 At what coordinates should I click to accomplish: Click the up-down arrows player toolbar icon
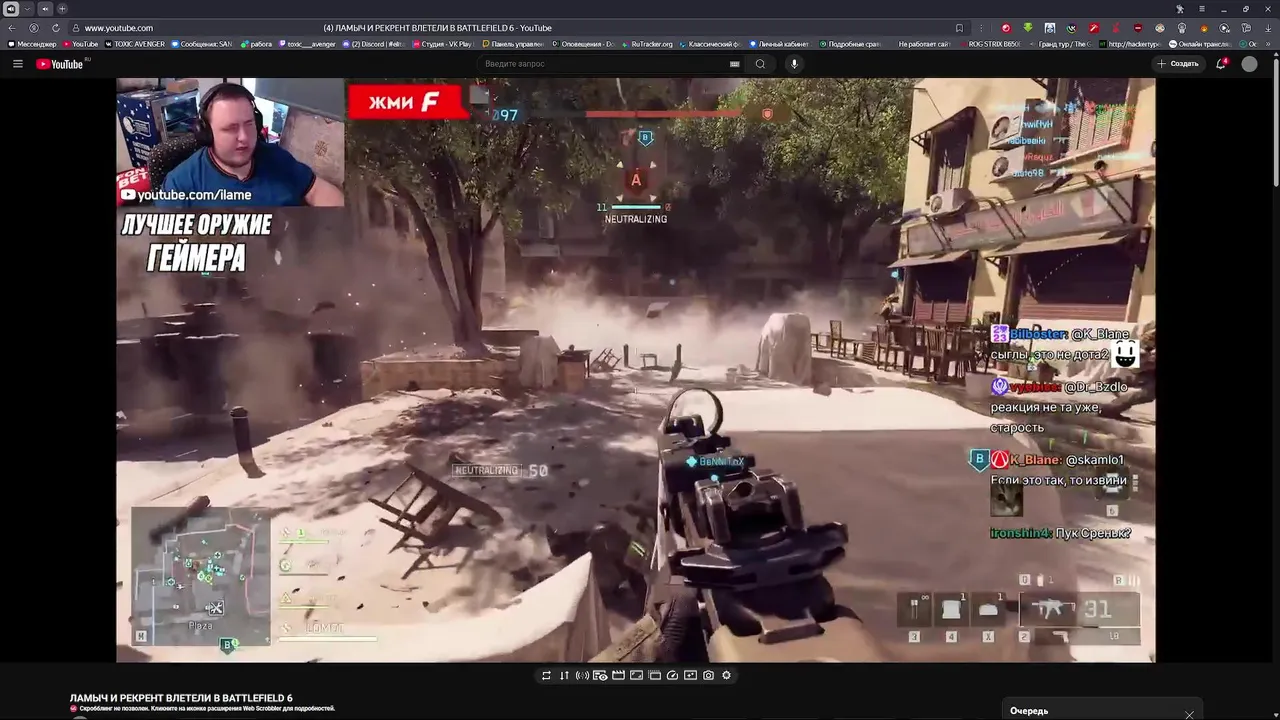click(564, 675)
